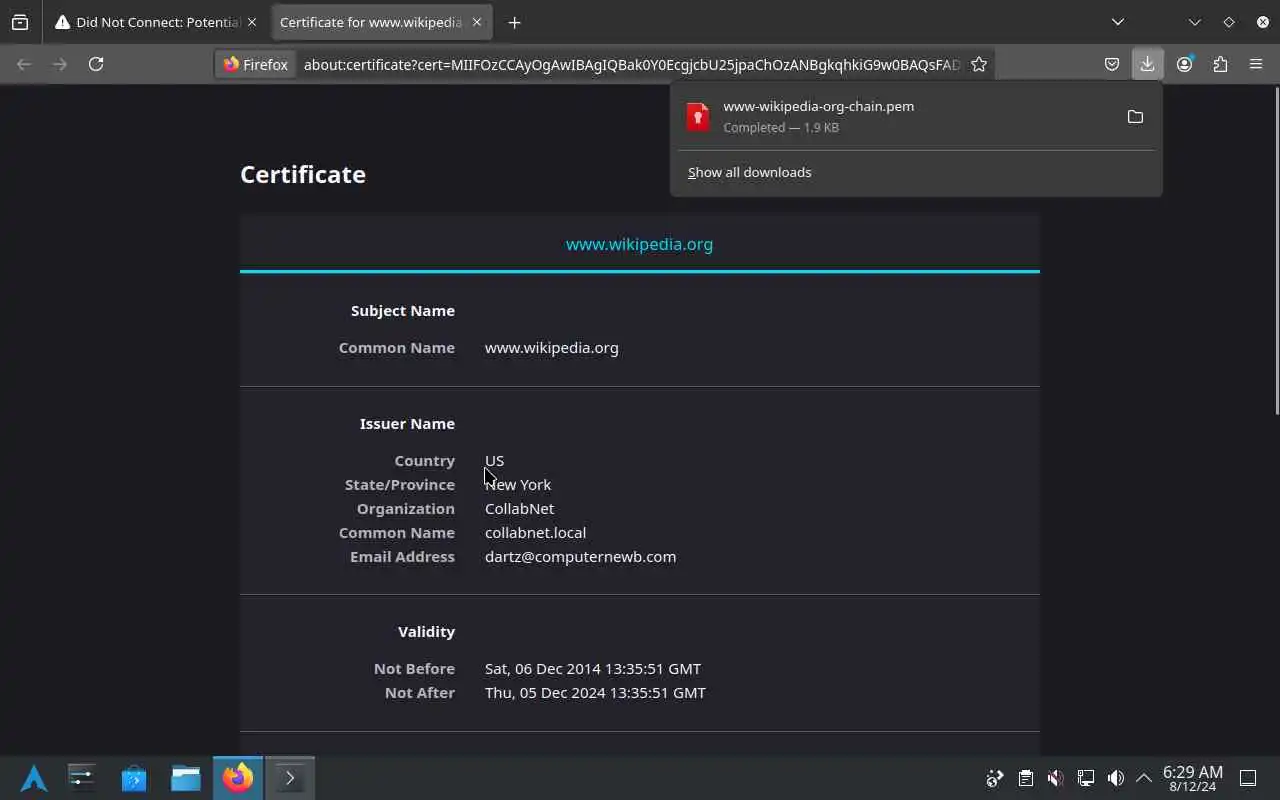Viewport: 1280px width, 800px height.
Task: Open the Konsole terminal from taskbar
Action: [290, 778]
